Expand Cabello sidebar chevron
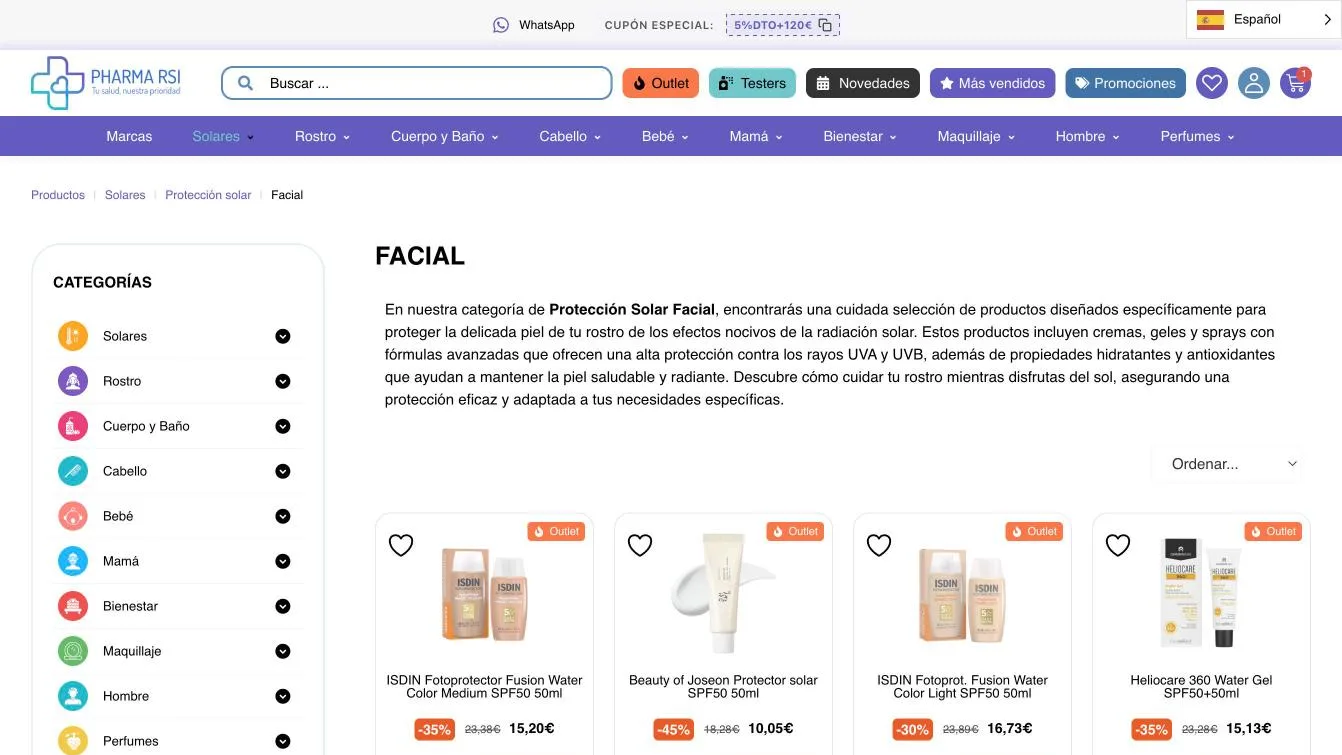 [283, 471]
